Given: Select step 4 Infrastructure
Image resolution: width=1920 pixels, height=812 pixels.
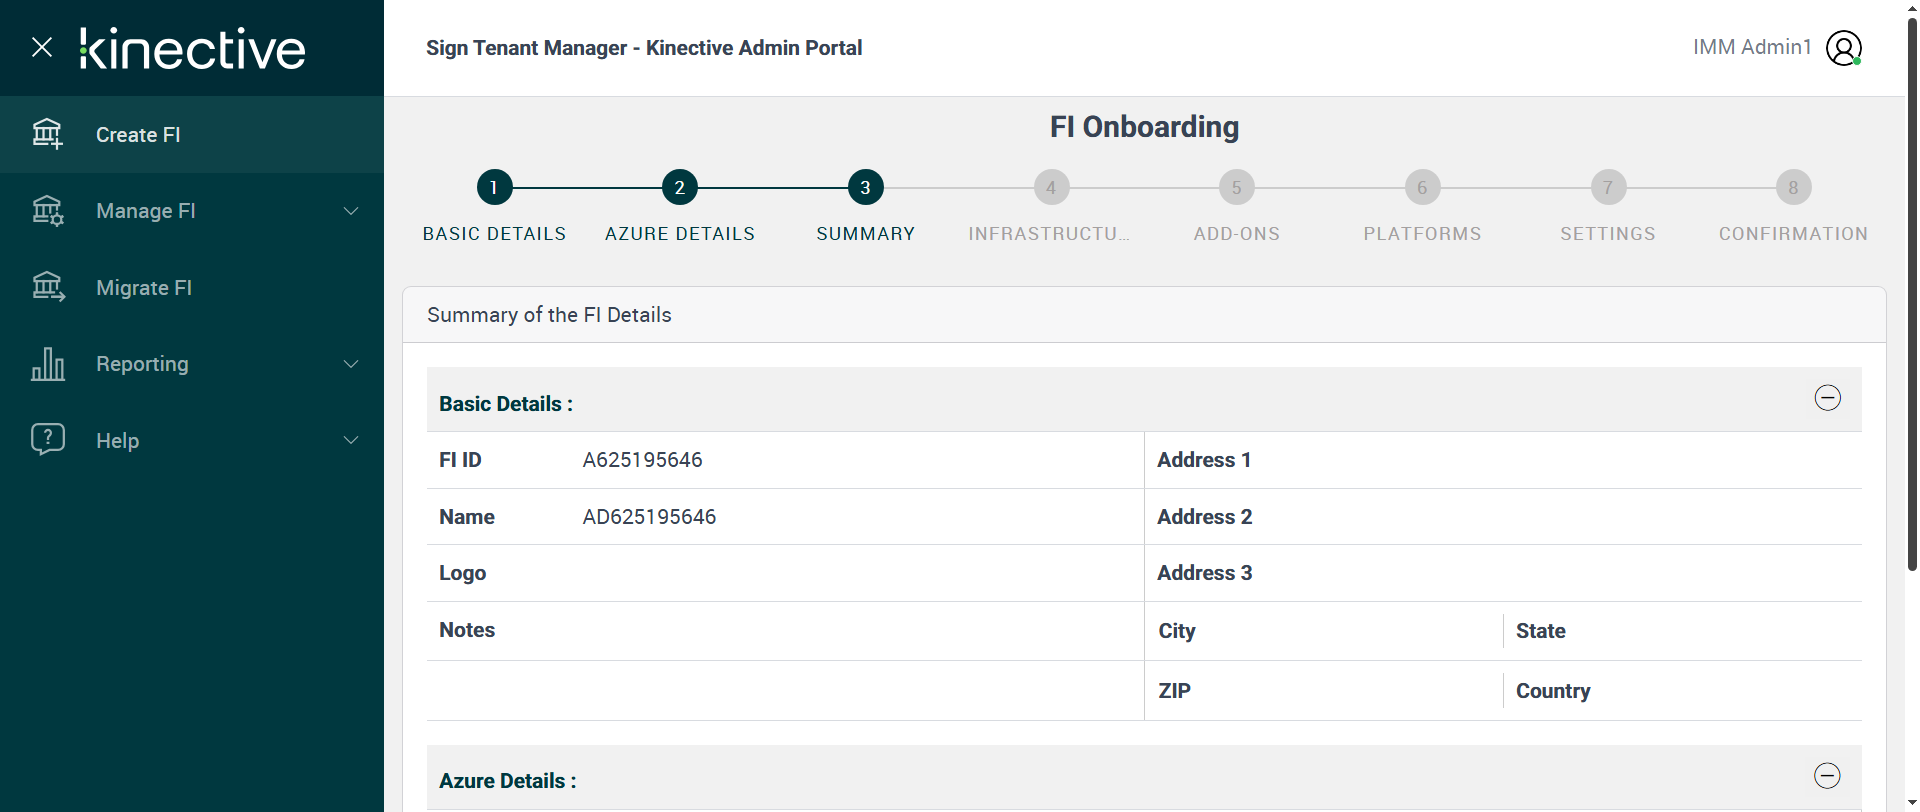Looking at the screenshot, I should [x=1050, y=187].
